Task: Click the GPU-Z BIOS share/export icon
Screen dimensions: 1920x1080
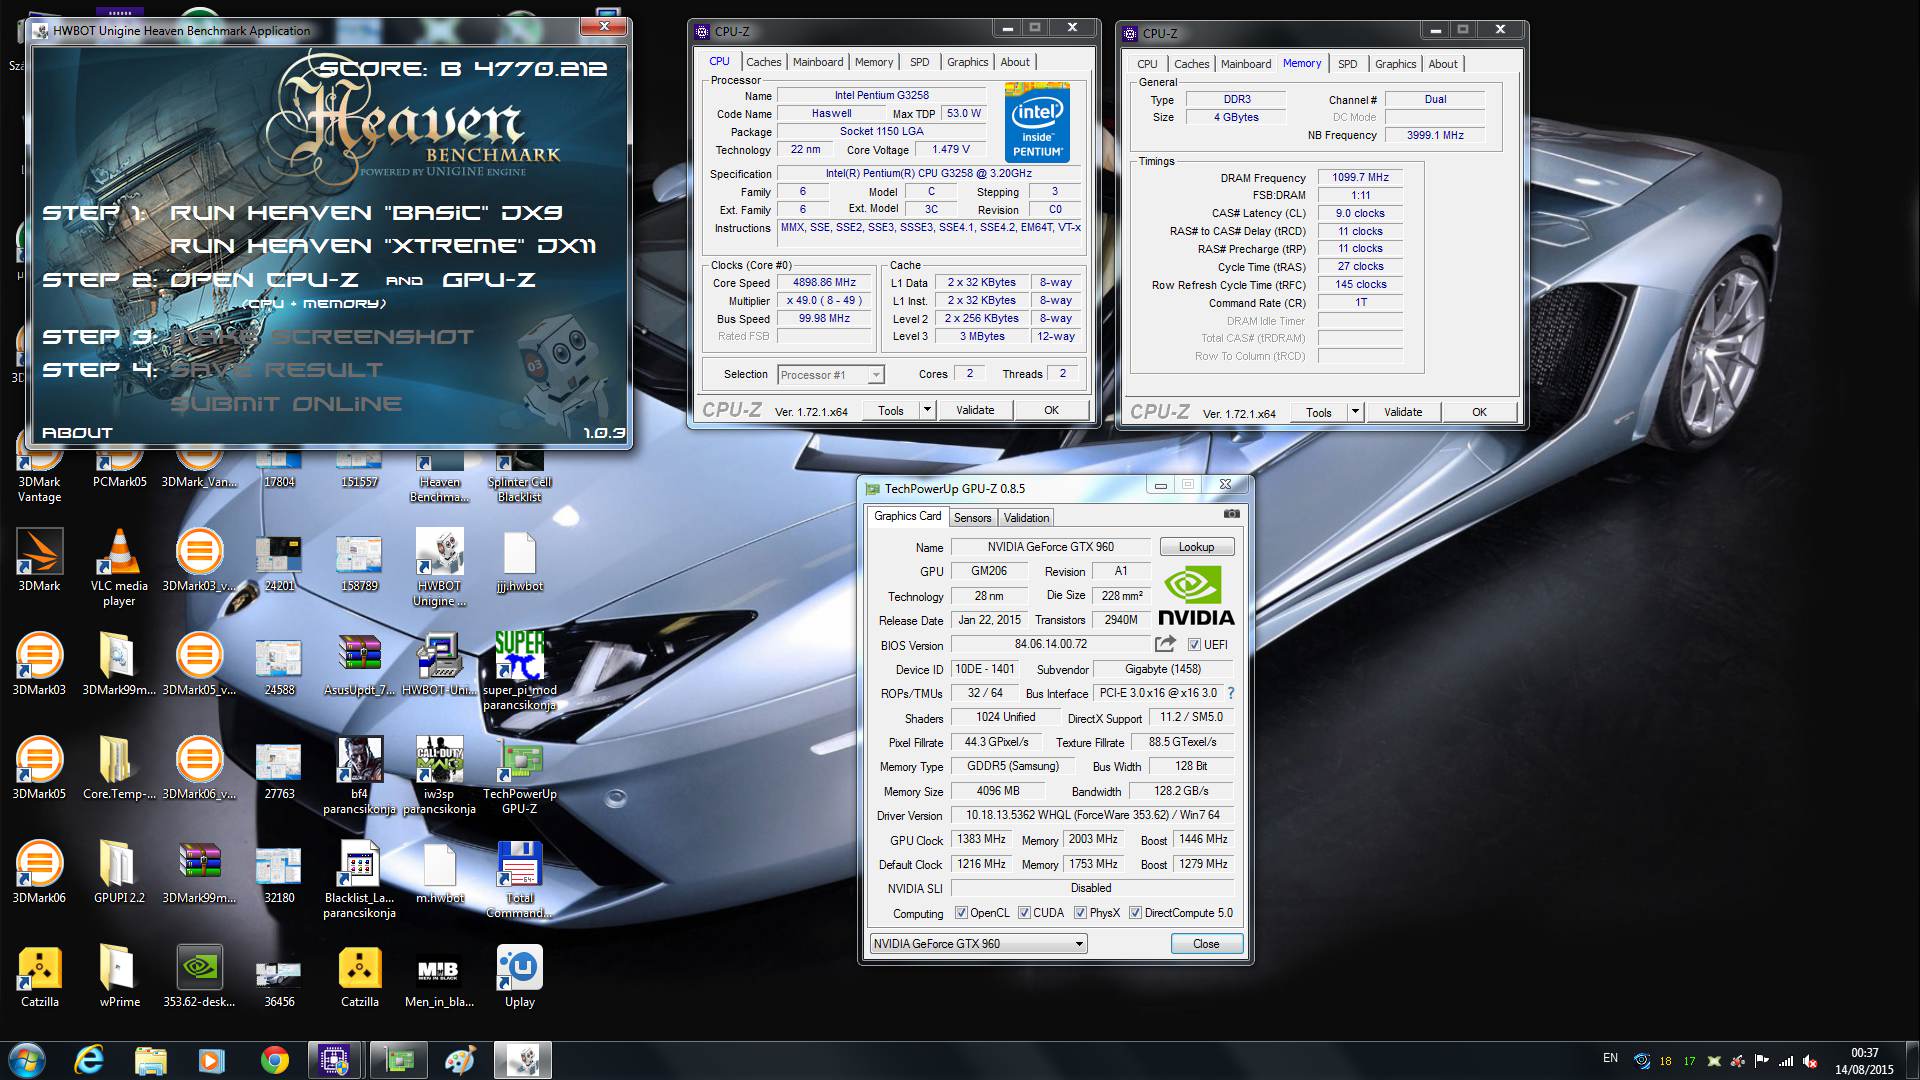Action: tap(1165, 644)
